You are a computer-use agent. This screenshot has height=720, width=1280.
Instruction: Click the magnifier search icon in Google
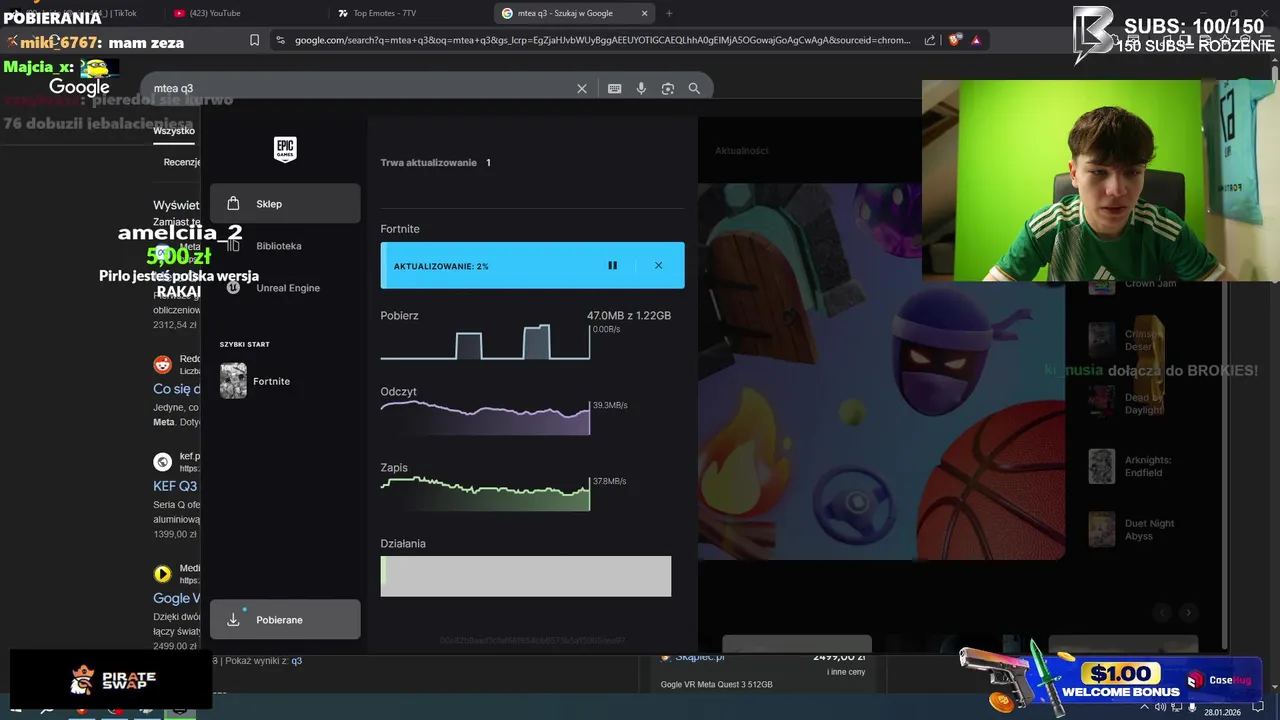694,89
